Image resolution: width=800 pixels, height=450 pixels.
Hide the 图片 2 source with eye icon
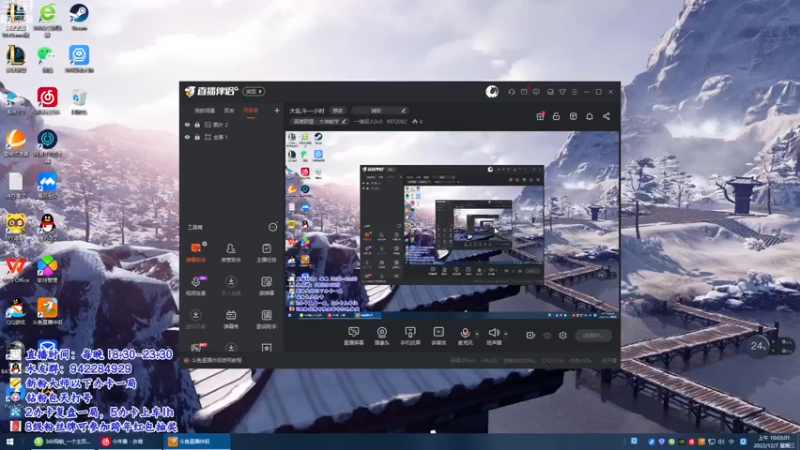[187, 124]
